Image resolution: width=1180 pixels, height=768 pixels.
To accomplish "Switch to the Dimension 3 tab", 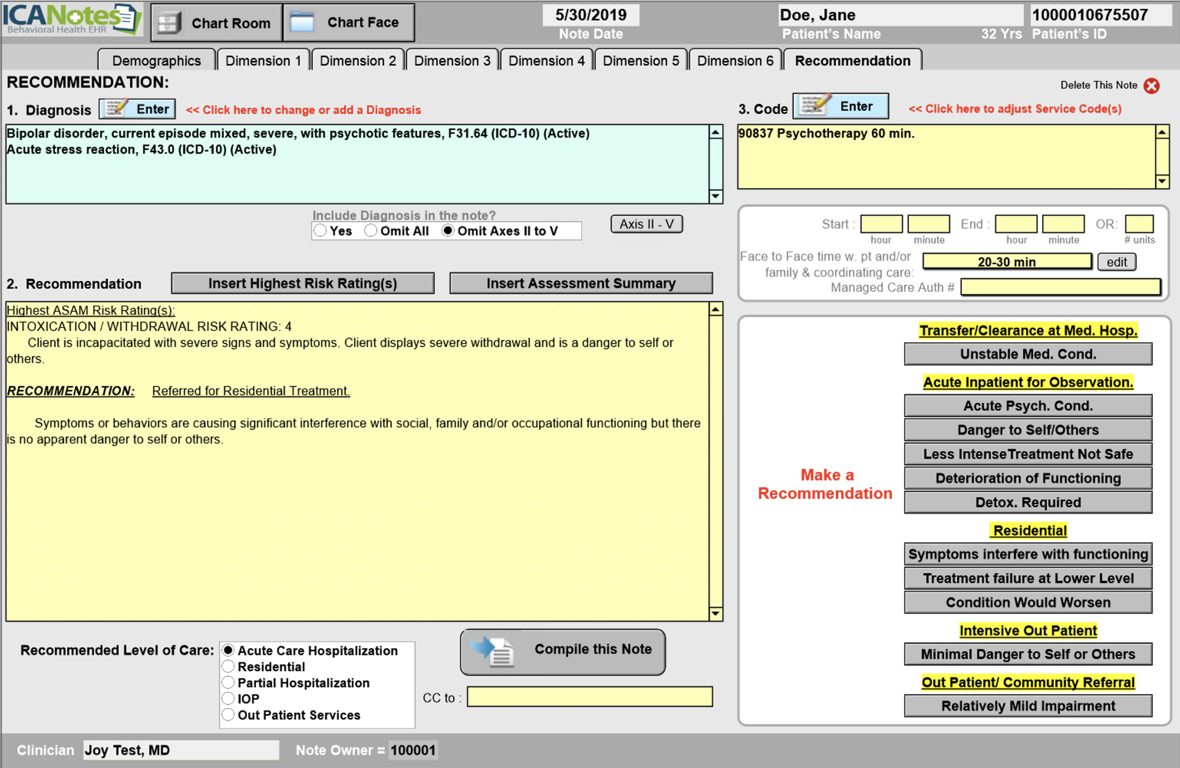I will coord(452,60).
